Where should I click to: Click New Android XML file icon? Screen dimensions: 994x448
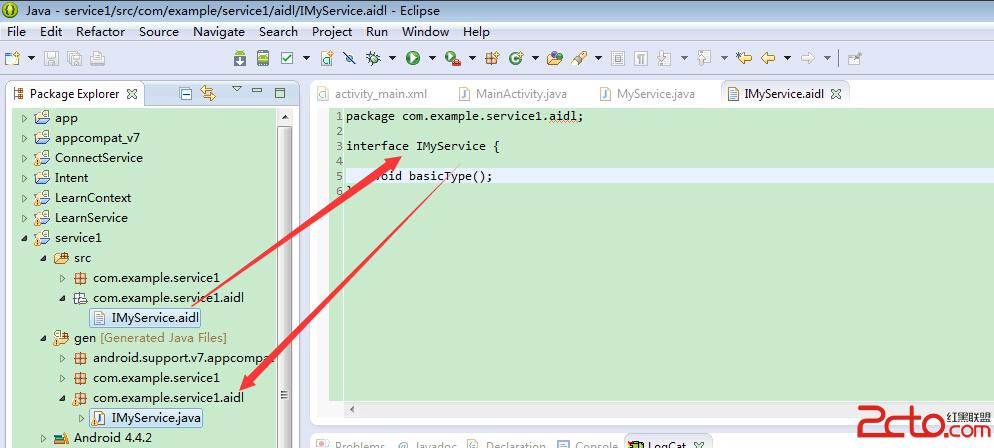[x=326, y=58]
